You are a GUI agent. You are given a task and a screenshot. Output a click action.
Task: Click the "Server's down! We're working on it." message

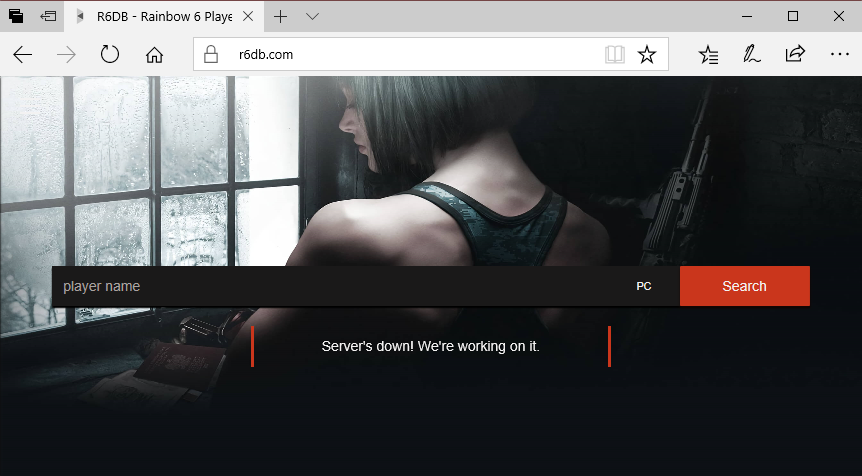[x=430, y=346]
